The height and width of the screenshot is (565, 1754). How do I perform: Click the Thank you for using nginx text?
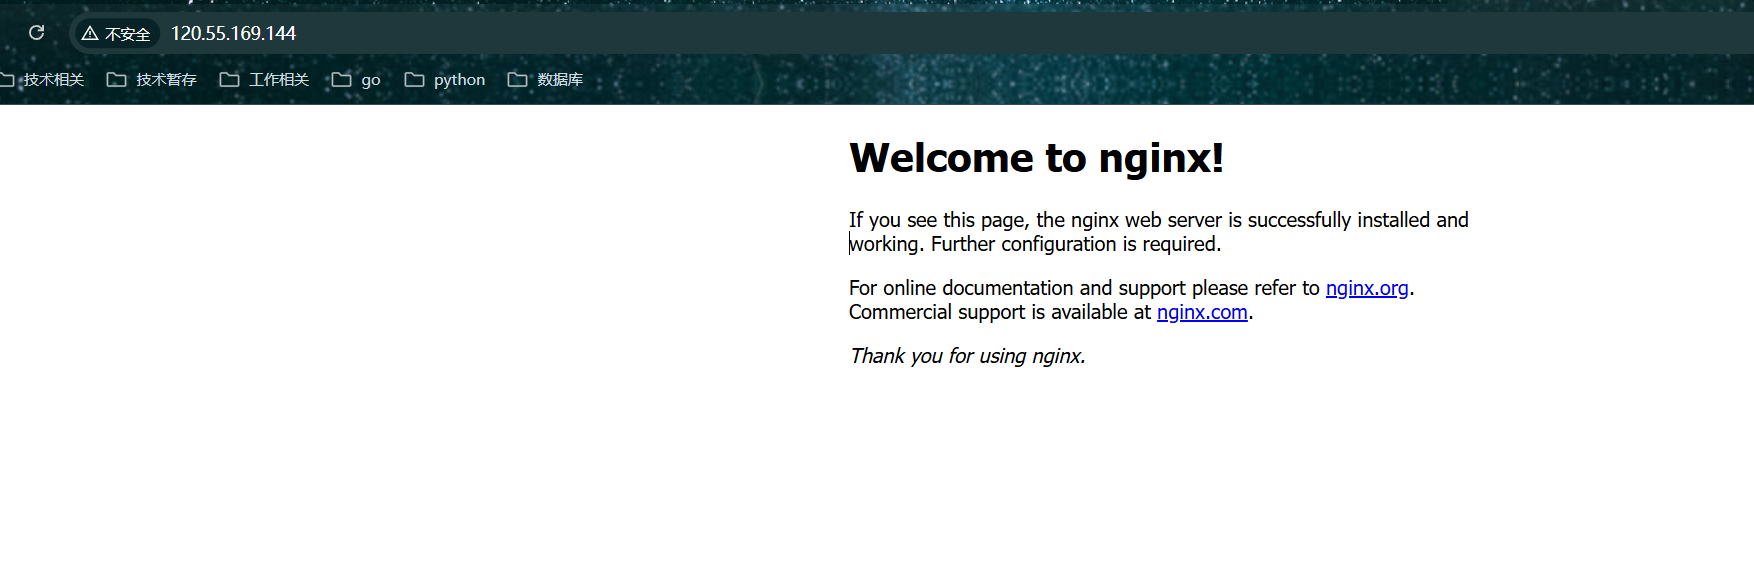pyautogui.click(x=967, y=356)
